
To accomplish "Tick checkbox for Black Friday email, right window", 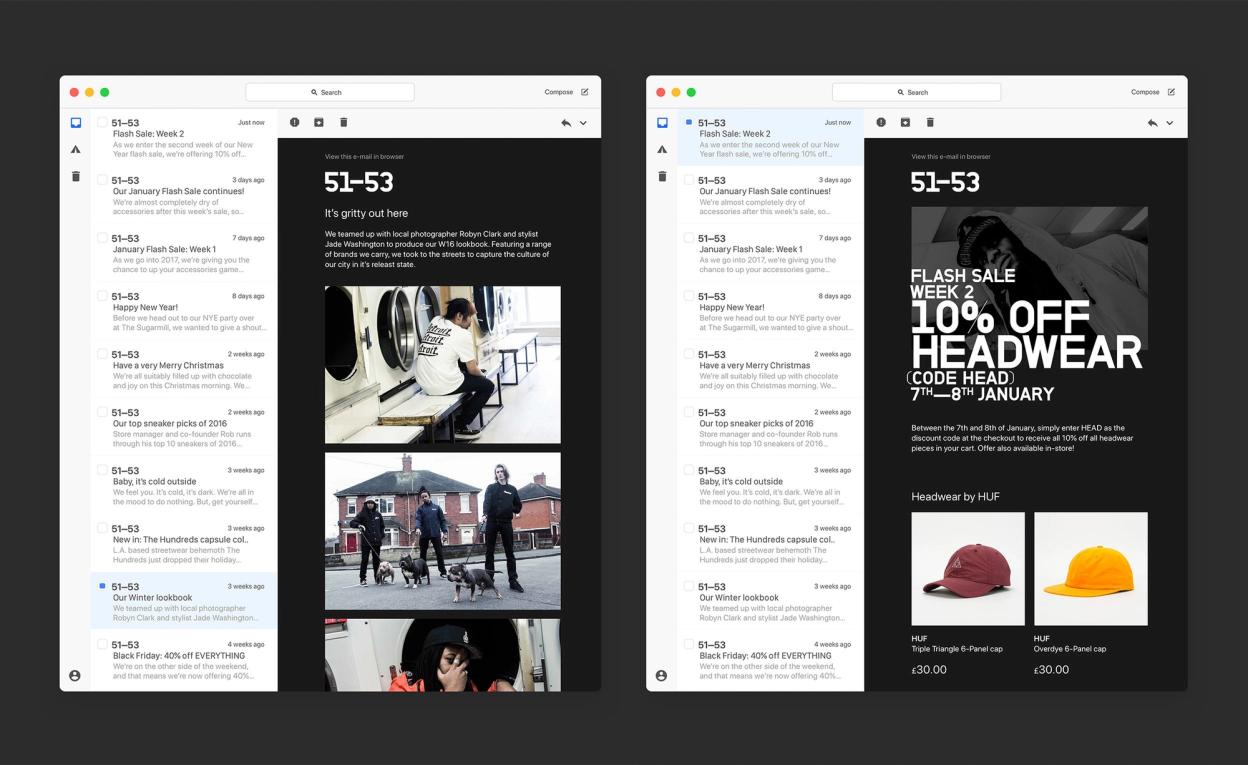I will (x=689, y=644).
